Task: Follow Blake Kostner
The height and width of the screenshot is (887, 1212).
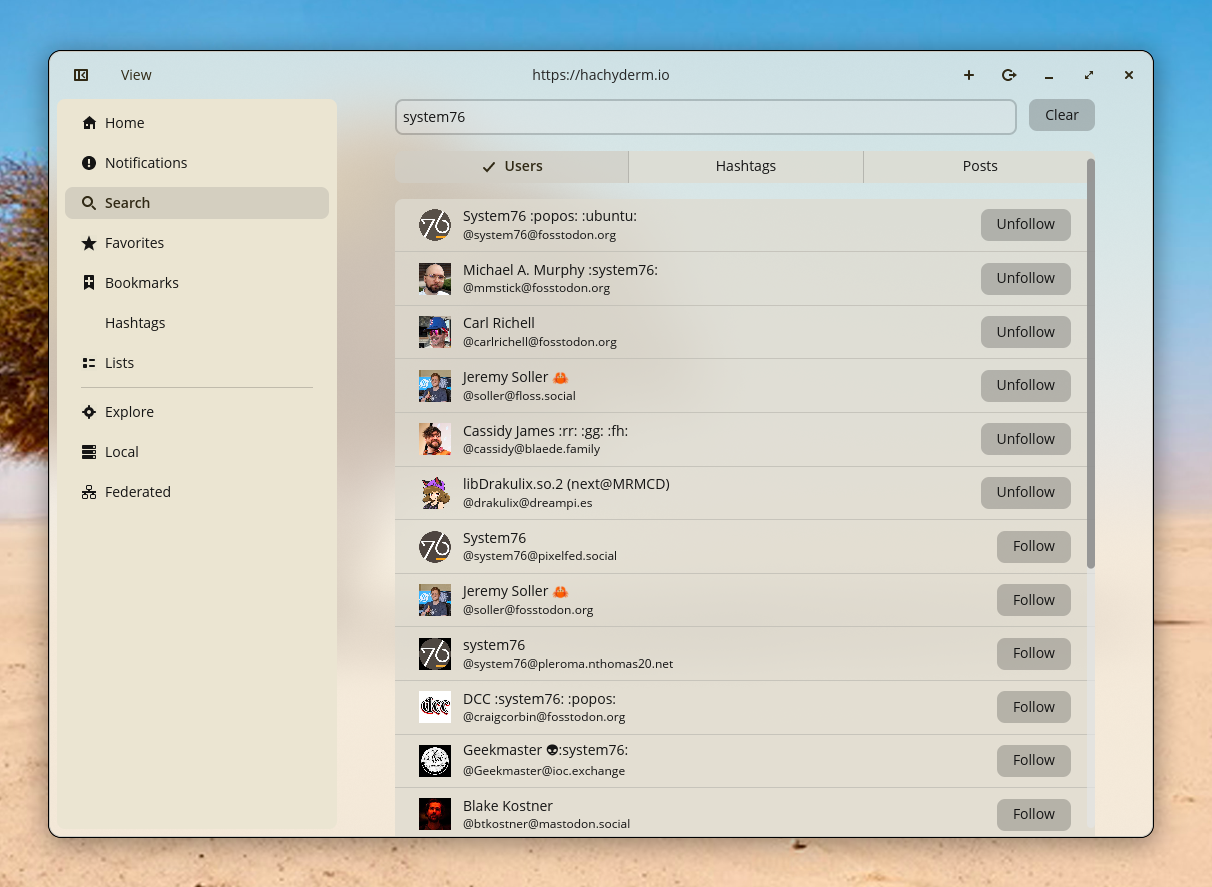Action: coord(1034,814)
